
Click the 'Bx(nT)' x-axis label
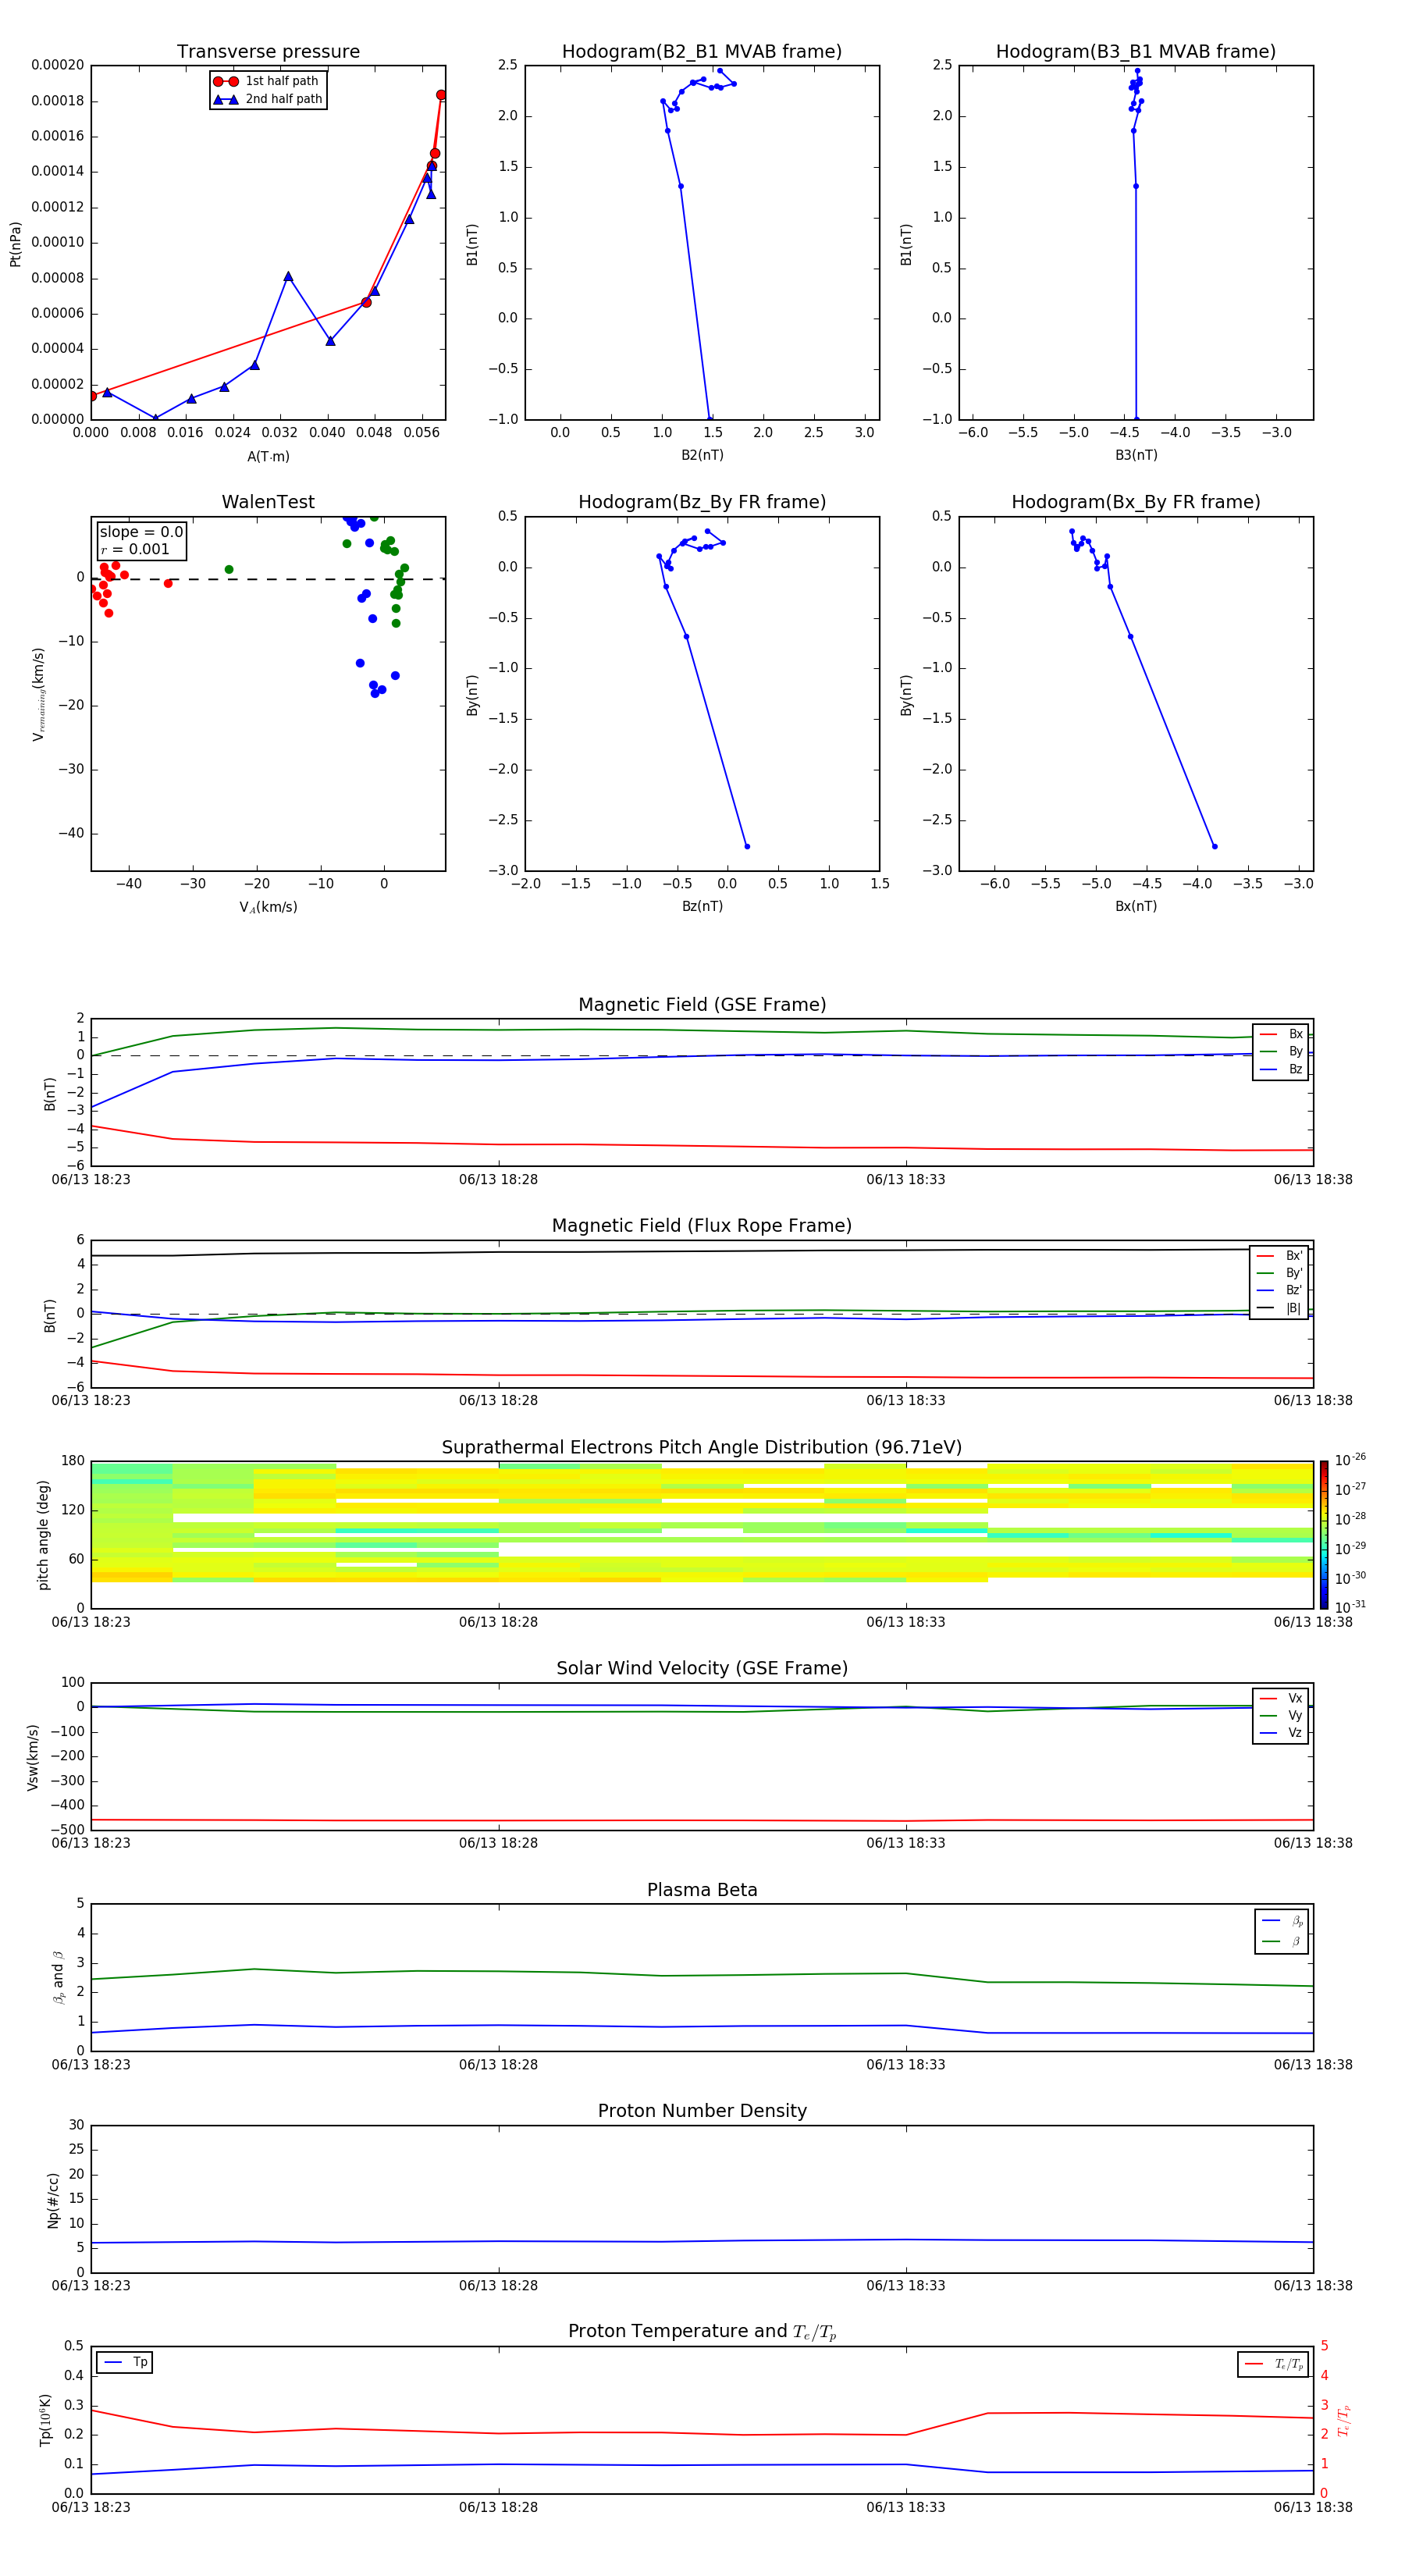point(1136,907)
